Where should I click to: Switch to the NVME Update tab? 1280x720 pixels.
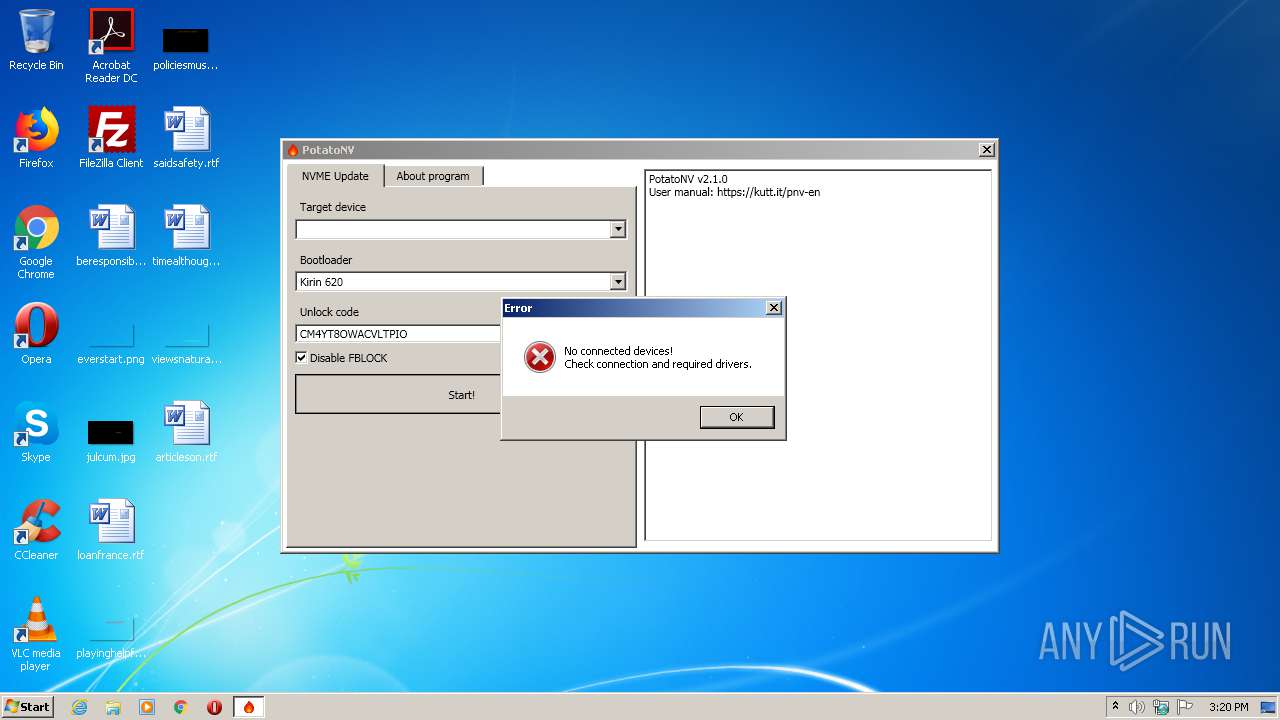click(x=336, y=176)
